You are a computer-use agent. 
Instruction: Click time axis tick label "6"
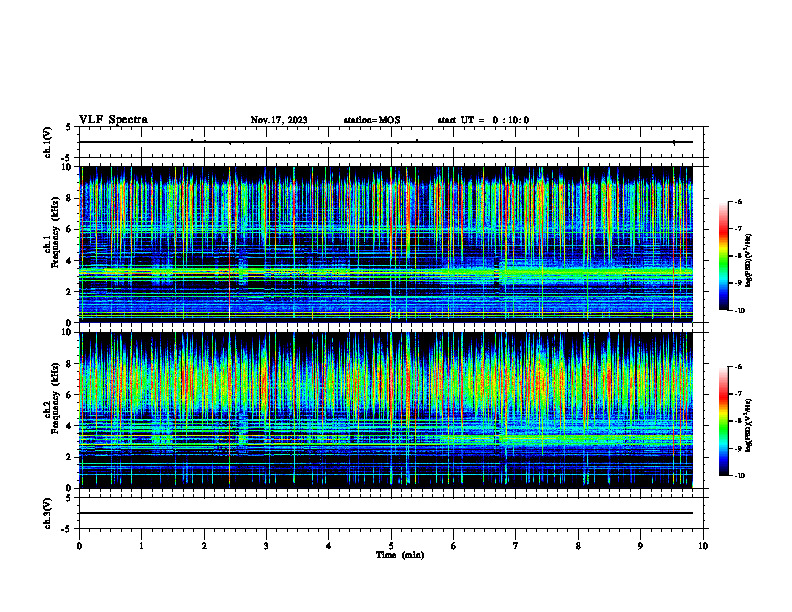[x=453, y=546]
